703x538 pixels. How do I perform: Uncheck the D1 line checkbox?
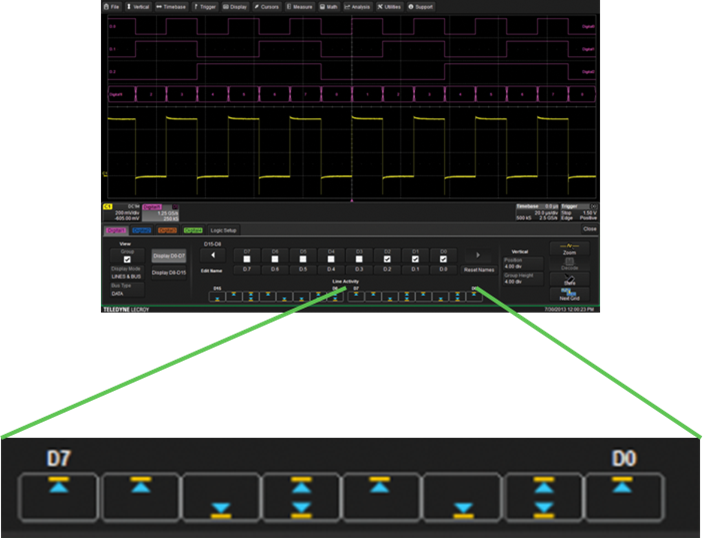tap(415, 259)
